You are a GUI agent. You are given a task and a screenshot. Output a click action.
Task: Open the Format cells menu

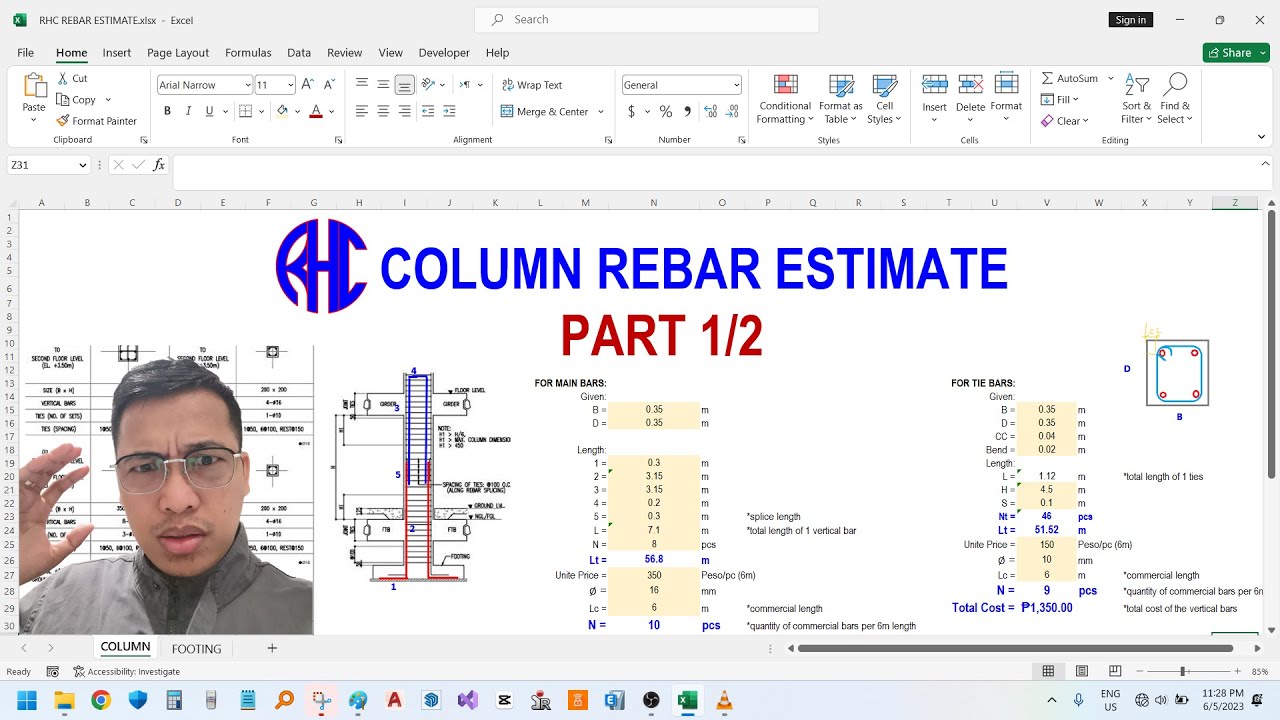(1006, 97)
